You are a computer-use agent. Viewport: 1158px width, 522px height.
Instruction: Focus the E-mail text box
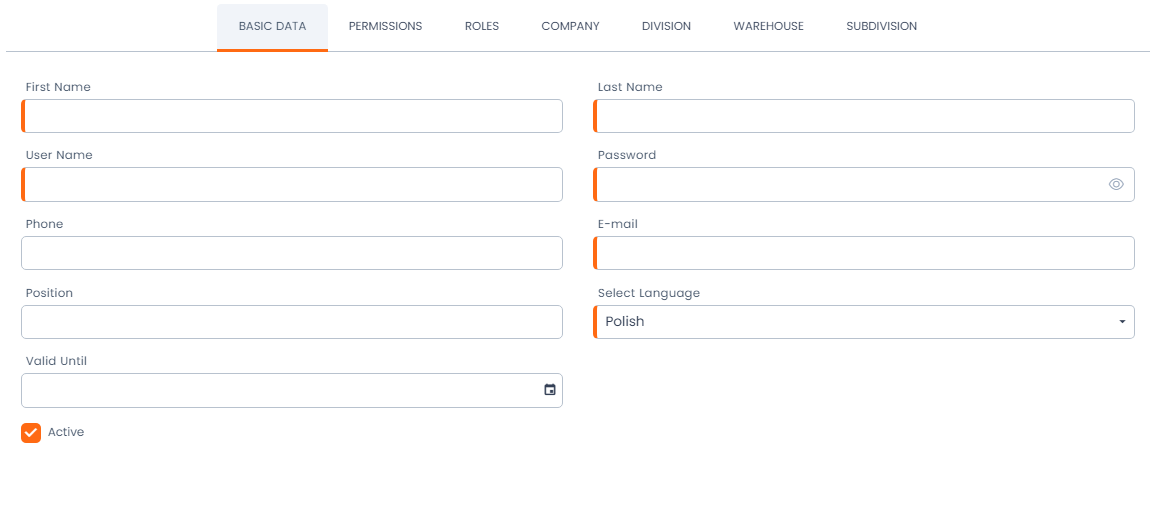coord(864,253)
